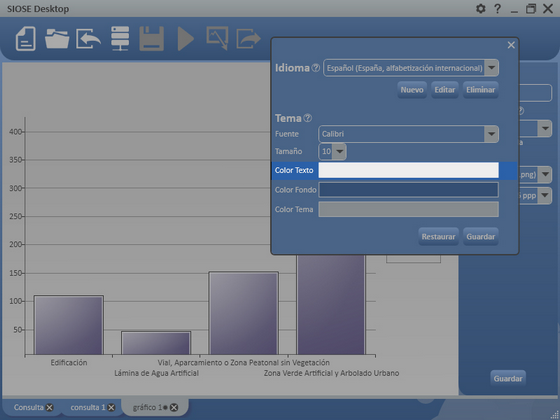Click the play run query icon
The height and width of the screenshot is (420, 560).
click(x=186, y=39)
